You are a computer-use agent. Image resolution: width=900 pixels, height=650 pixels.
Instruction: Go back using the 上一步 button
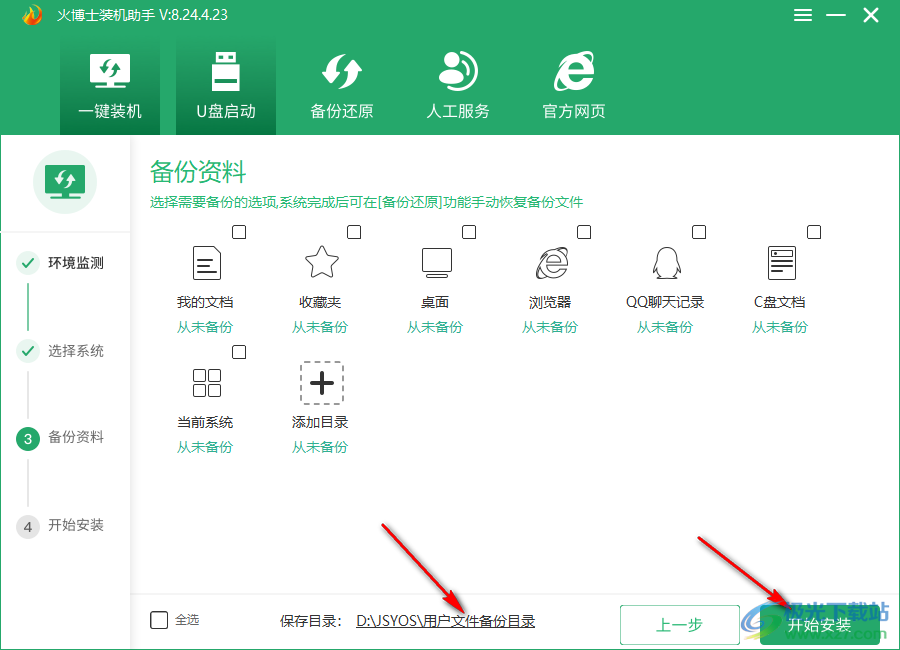pyautogui.click(x=679, y=624)
